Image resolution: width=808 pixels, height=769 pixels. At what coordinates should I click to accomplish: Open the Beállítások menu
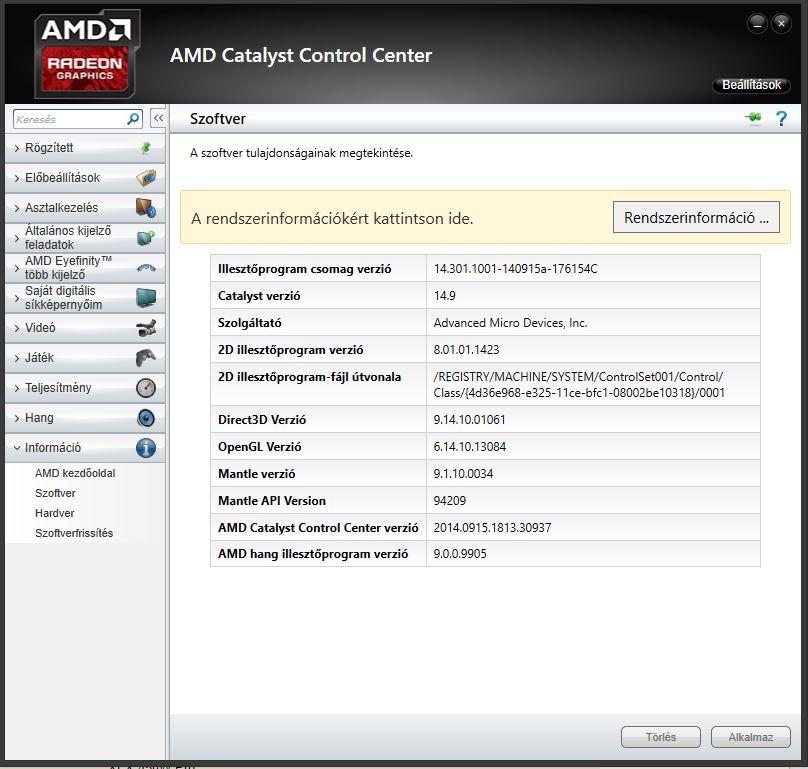pyautogui.click(x=751, y=85)
